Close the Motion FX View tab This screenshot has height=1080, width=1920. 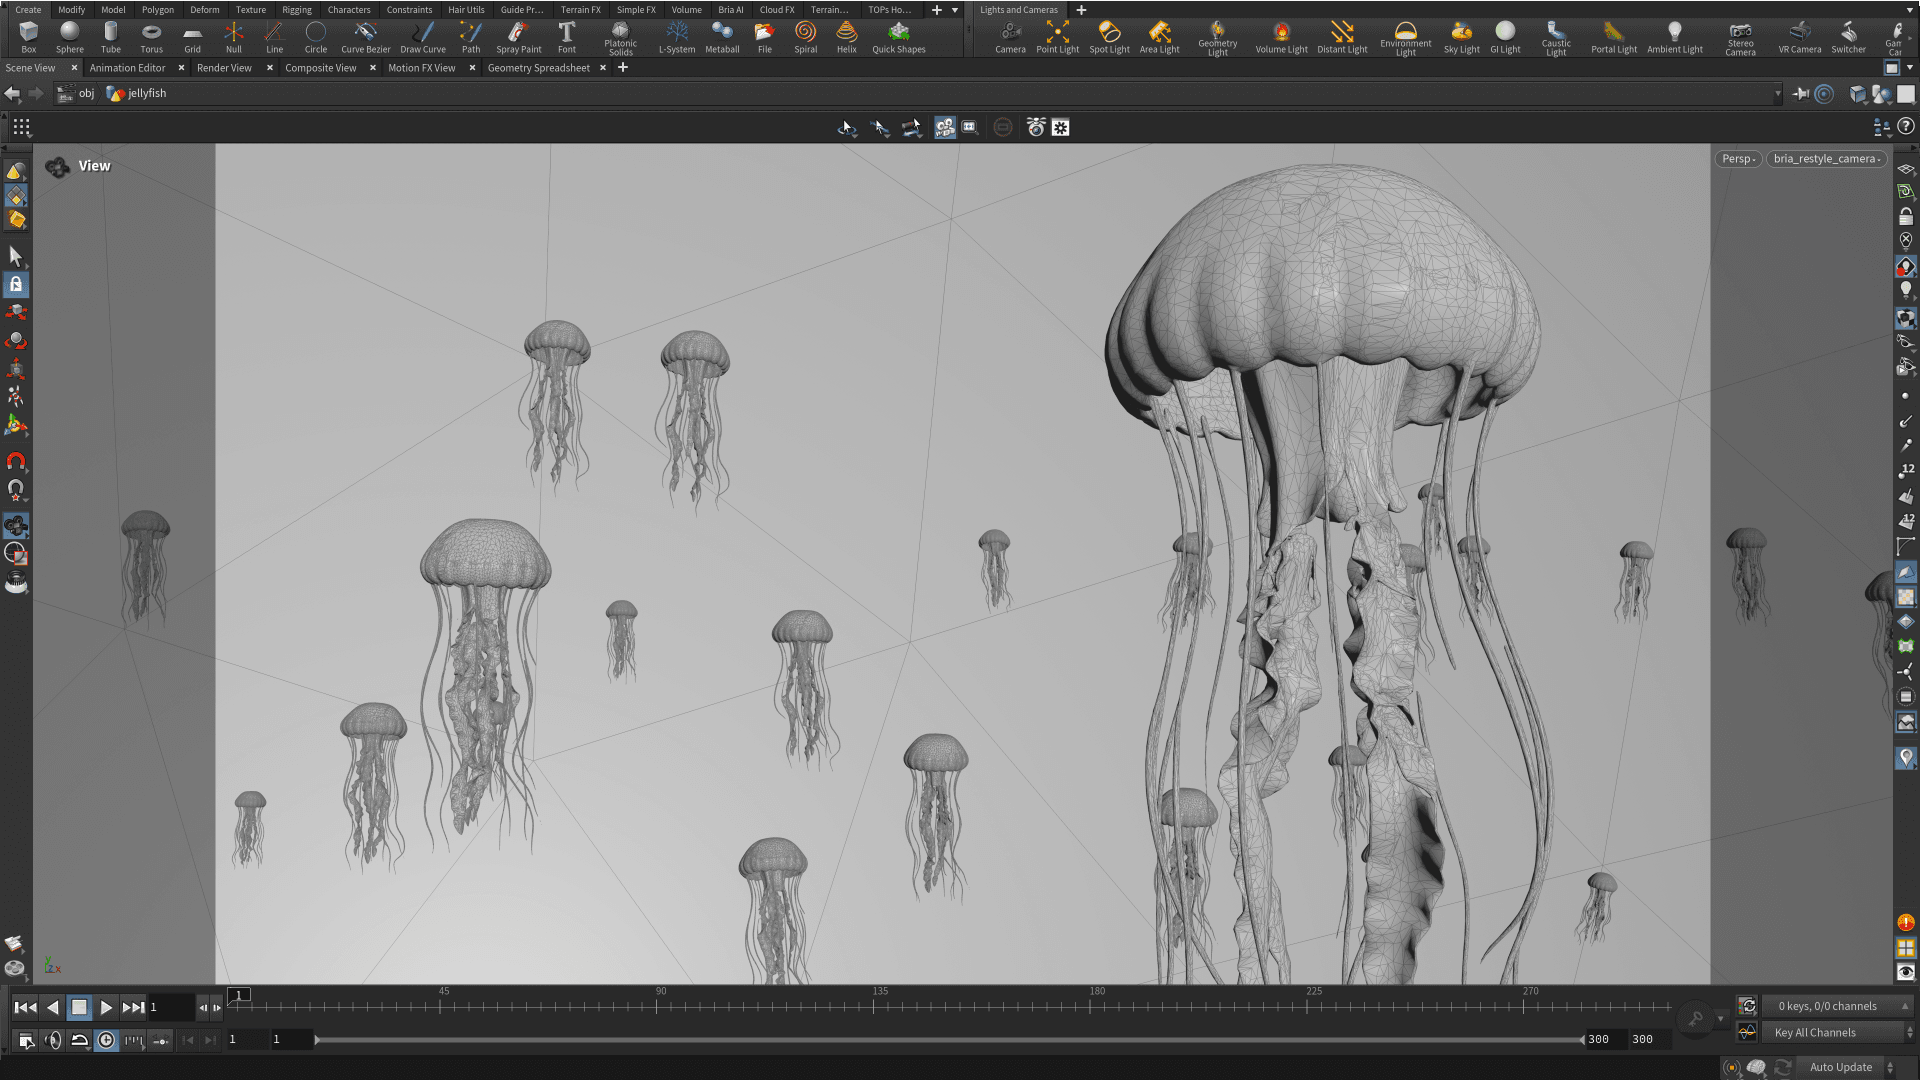(x=472, y=68)
